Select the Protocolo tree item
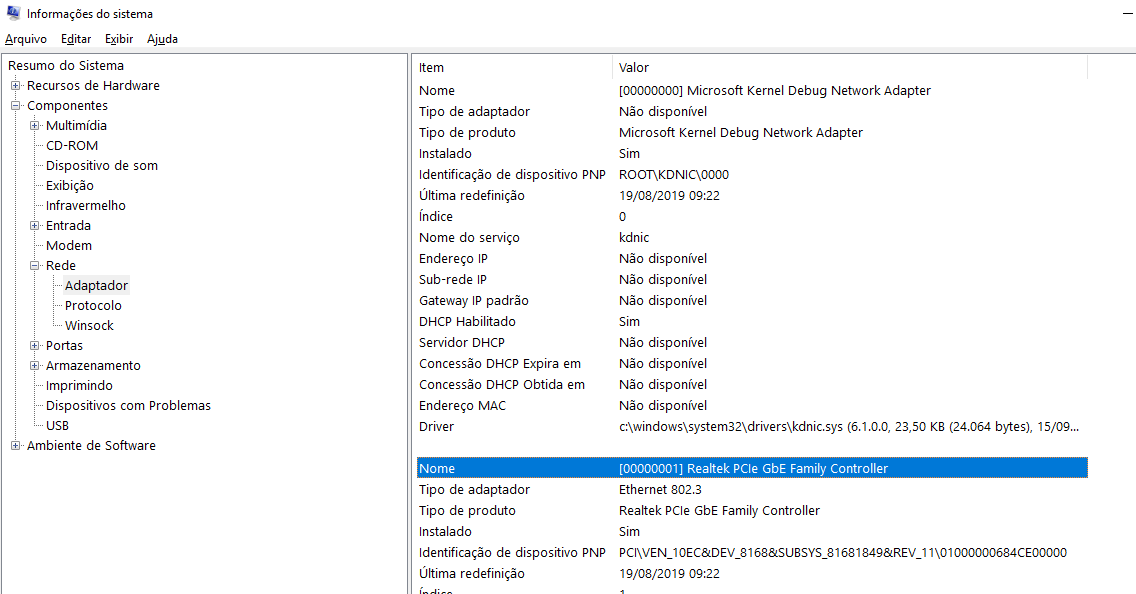1136x594 pixels. tap(93, 306)
